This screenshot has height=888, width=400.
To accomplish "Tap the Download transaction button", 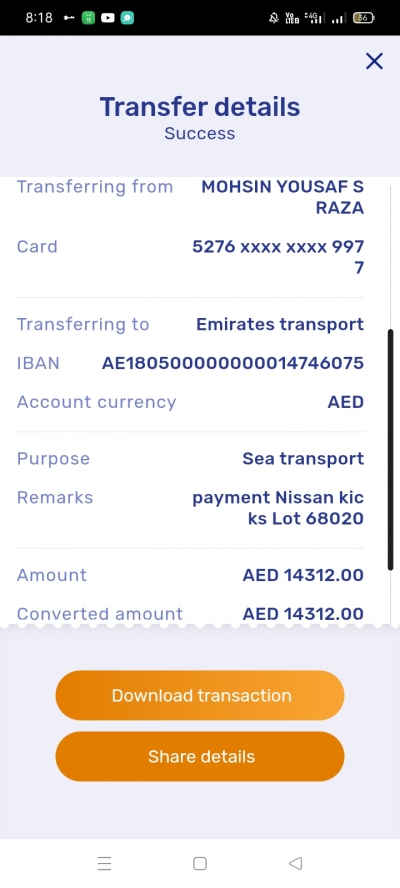I will (x=200, y=695).
